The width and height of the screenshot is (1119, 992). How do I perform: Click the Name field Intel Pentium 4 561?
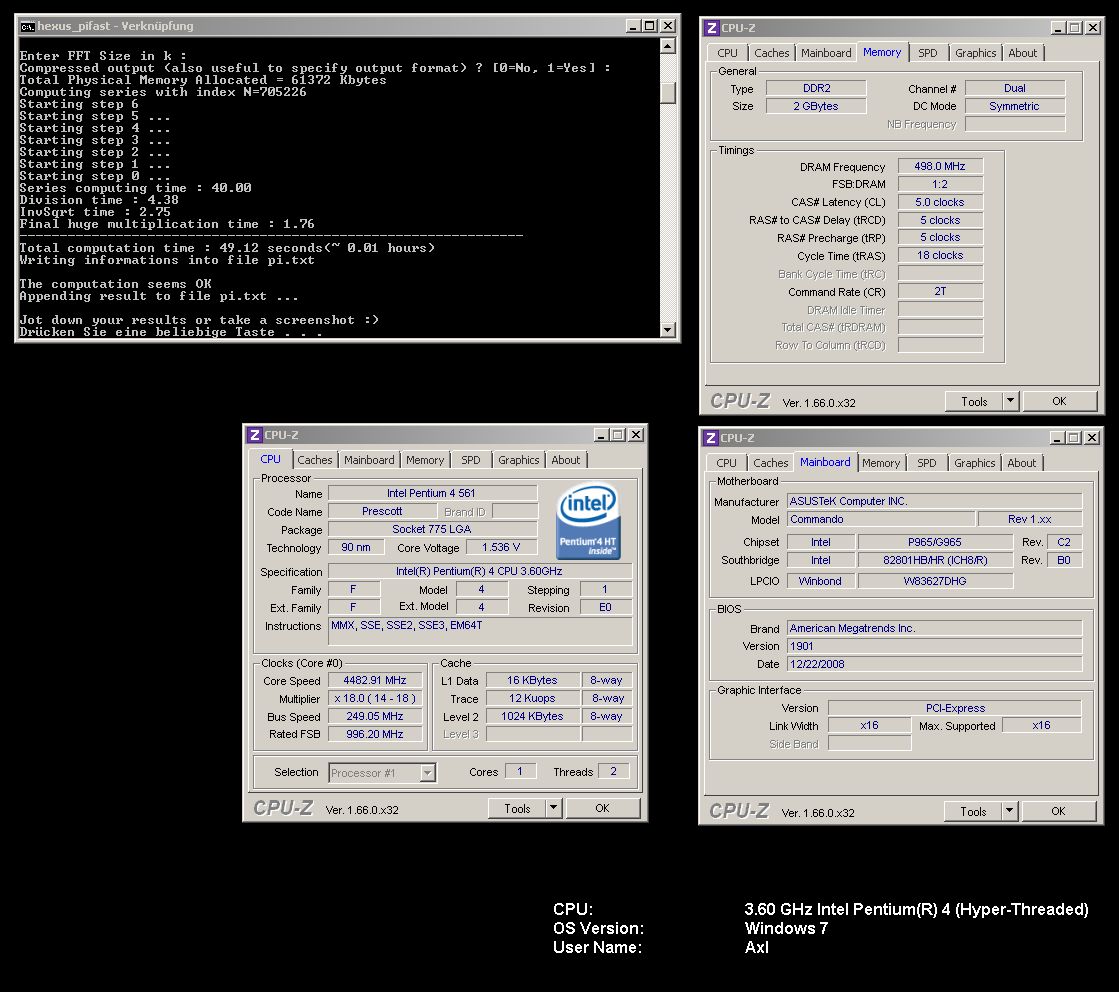(432, 493)
